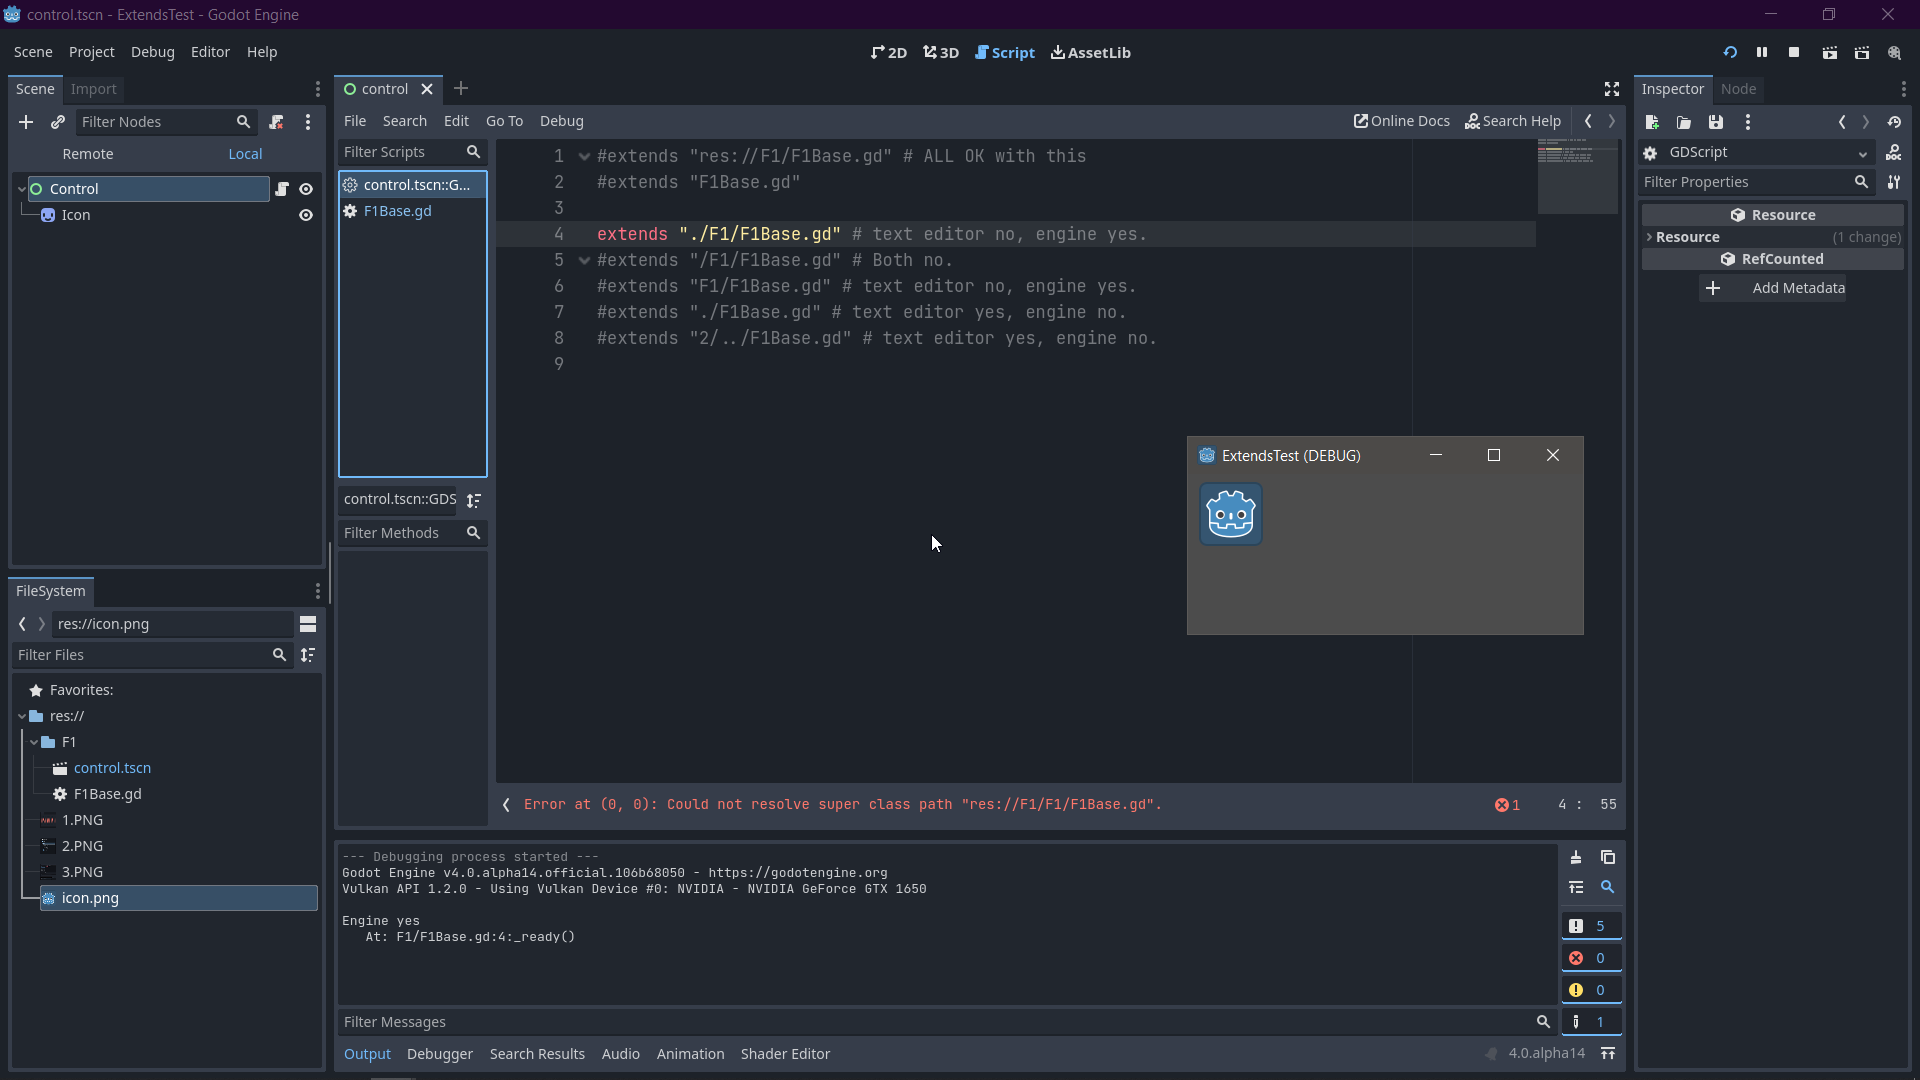This screenshot has height=1080, width=1920.
Task: Save the current resource in the Inspector
Action: [x=1716, y=121]
